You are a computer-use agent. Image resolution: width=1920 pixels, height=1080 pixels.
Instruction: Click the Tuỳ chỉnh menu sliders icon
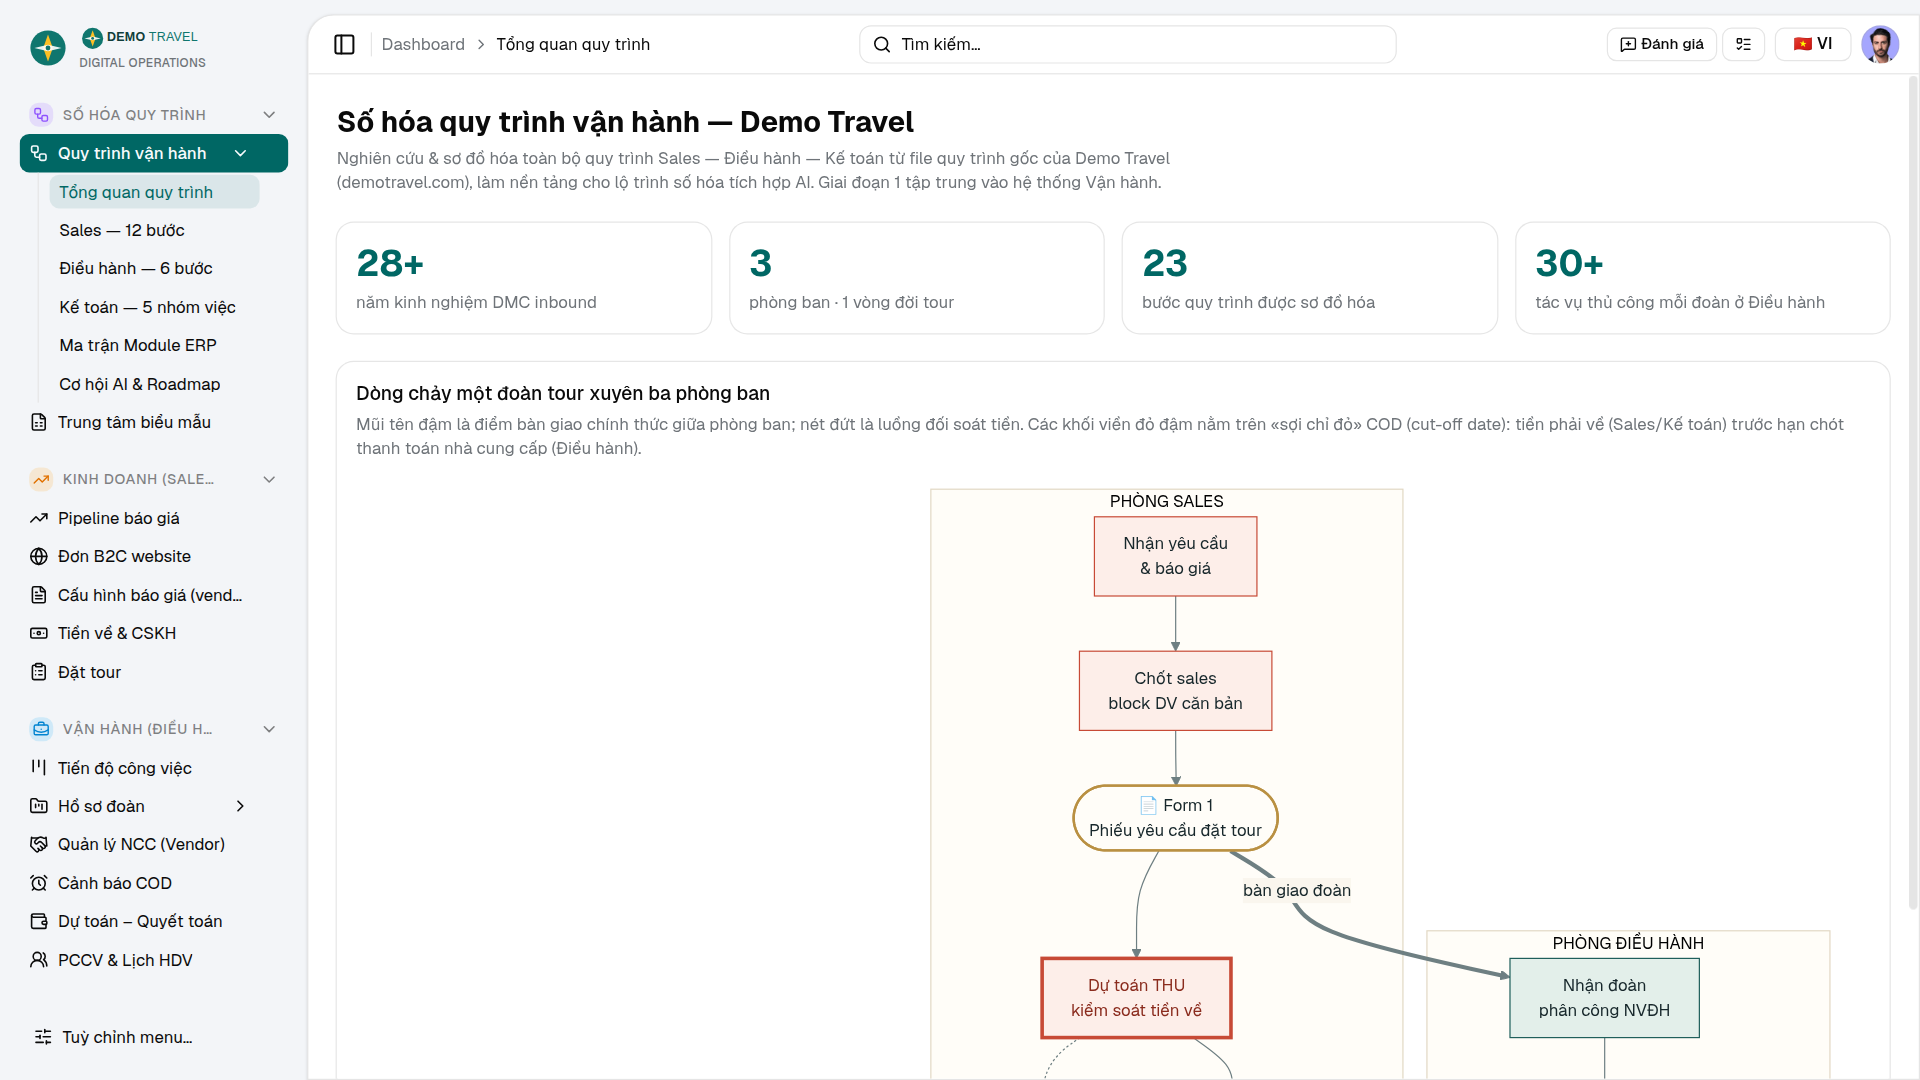tap(43, 1037)
